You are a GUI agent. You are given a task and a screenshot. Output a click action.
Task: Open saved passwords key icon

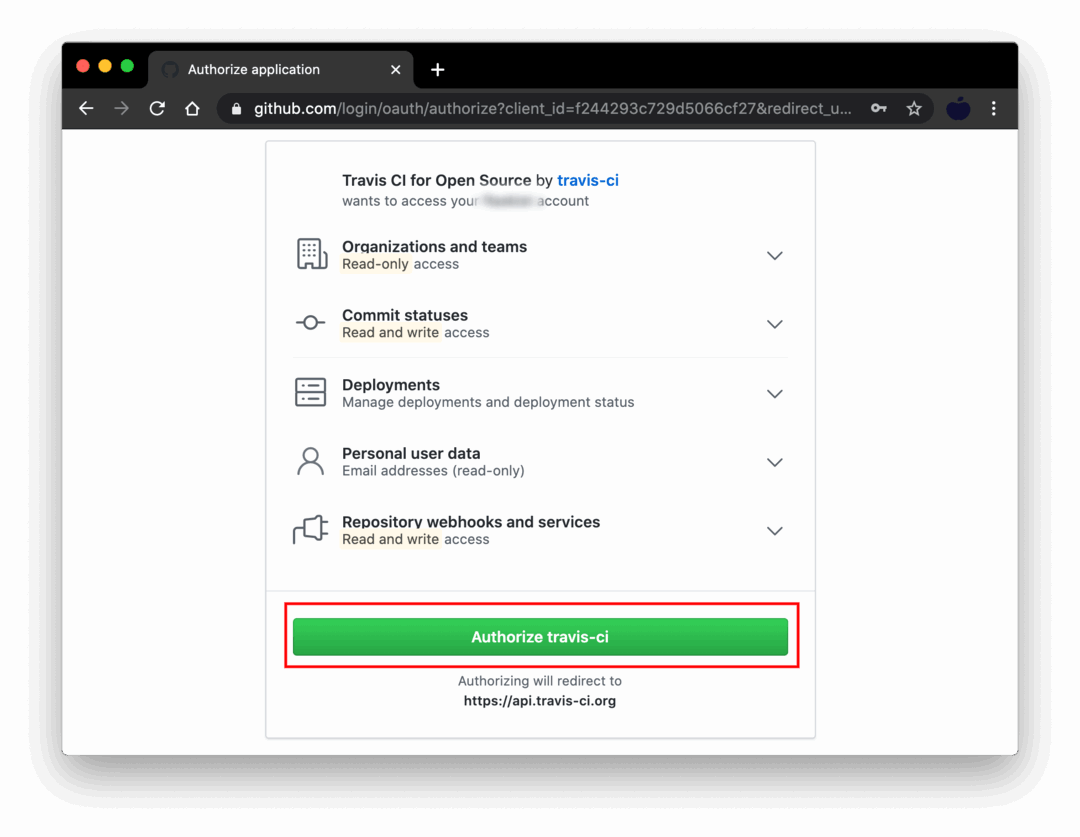click(878, 108)
